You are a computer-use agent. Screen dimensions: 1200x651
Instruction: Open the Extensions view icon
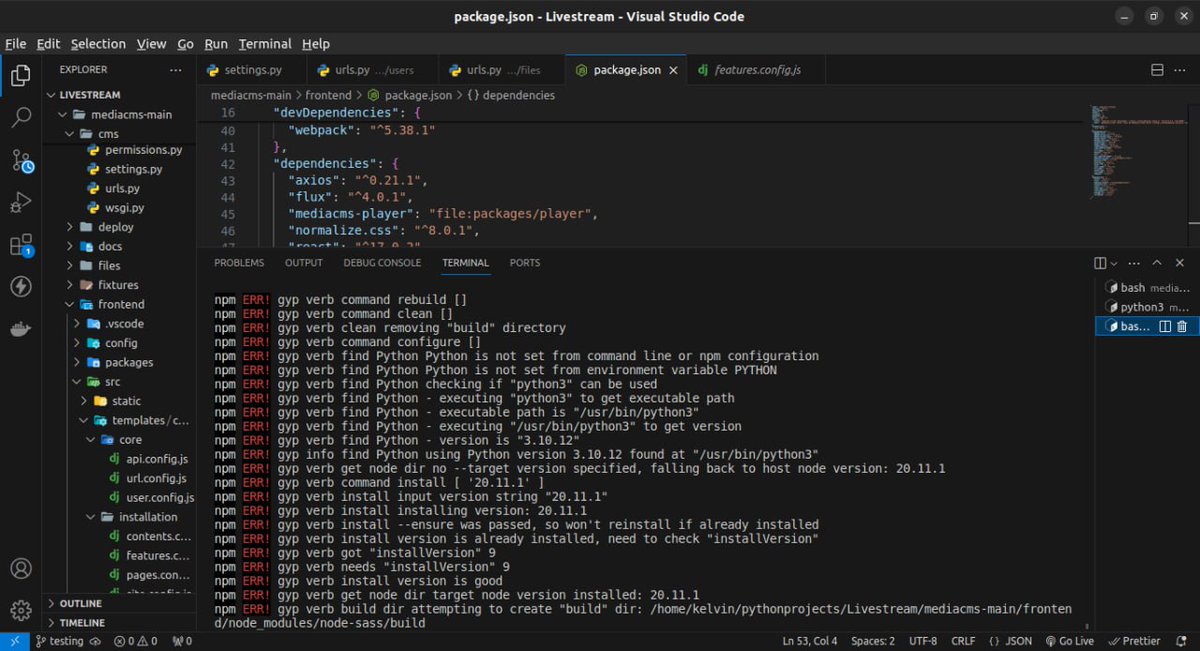pyautogui.click(x=21, y=245)
